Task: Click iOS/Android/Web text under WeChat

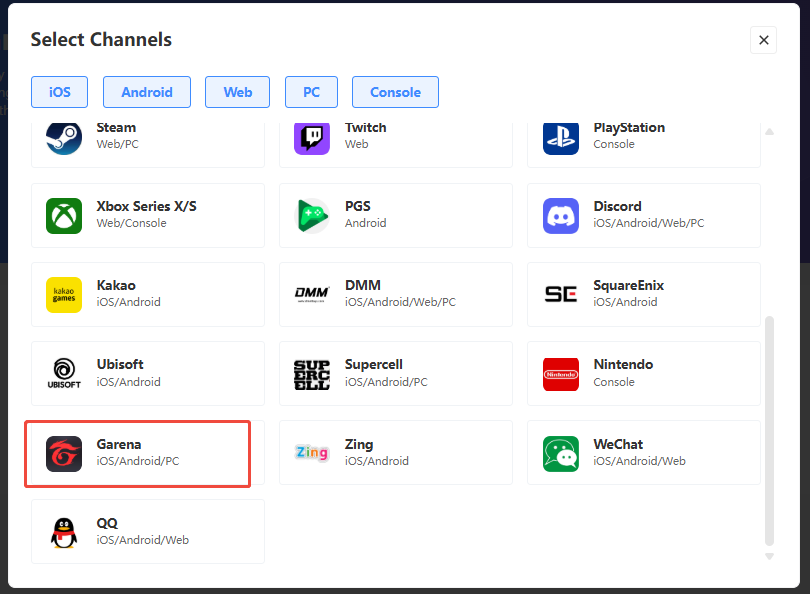Action: (x=640, y=461)
